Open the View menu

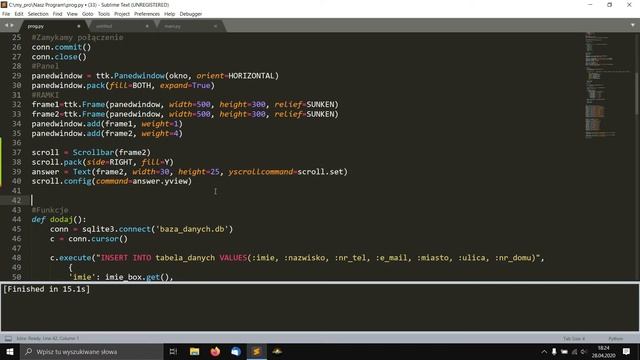tap(72, 14)
